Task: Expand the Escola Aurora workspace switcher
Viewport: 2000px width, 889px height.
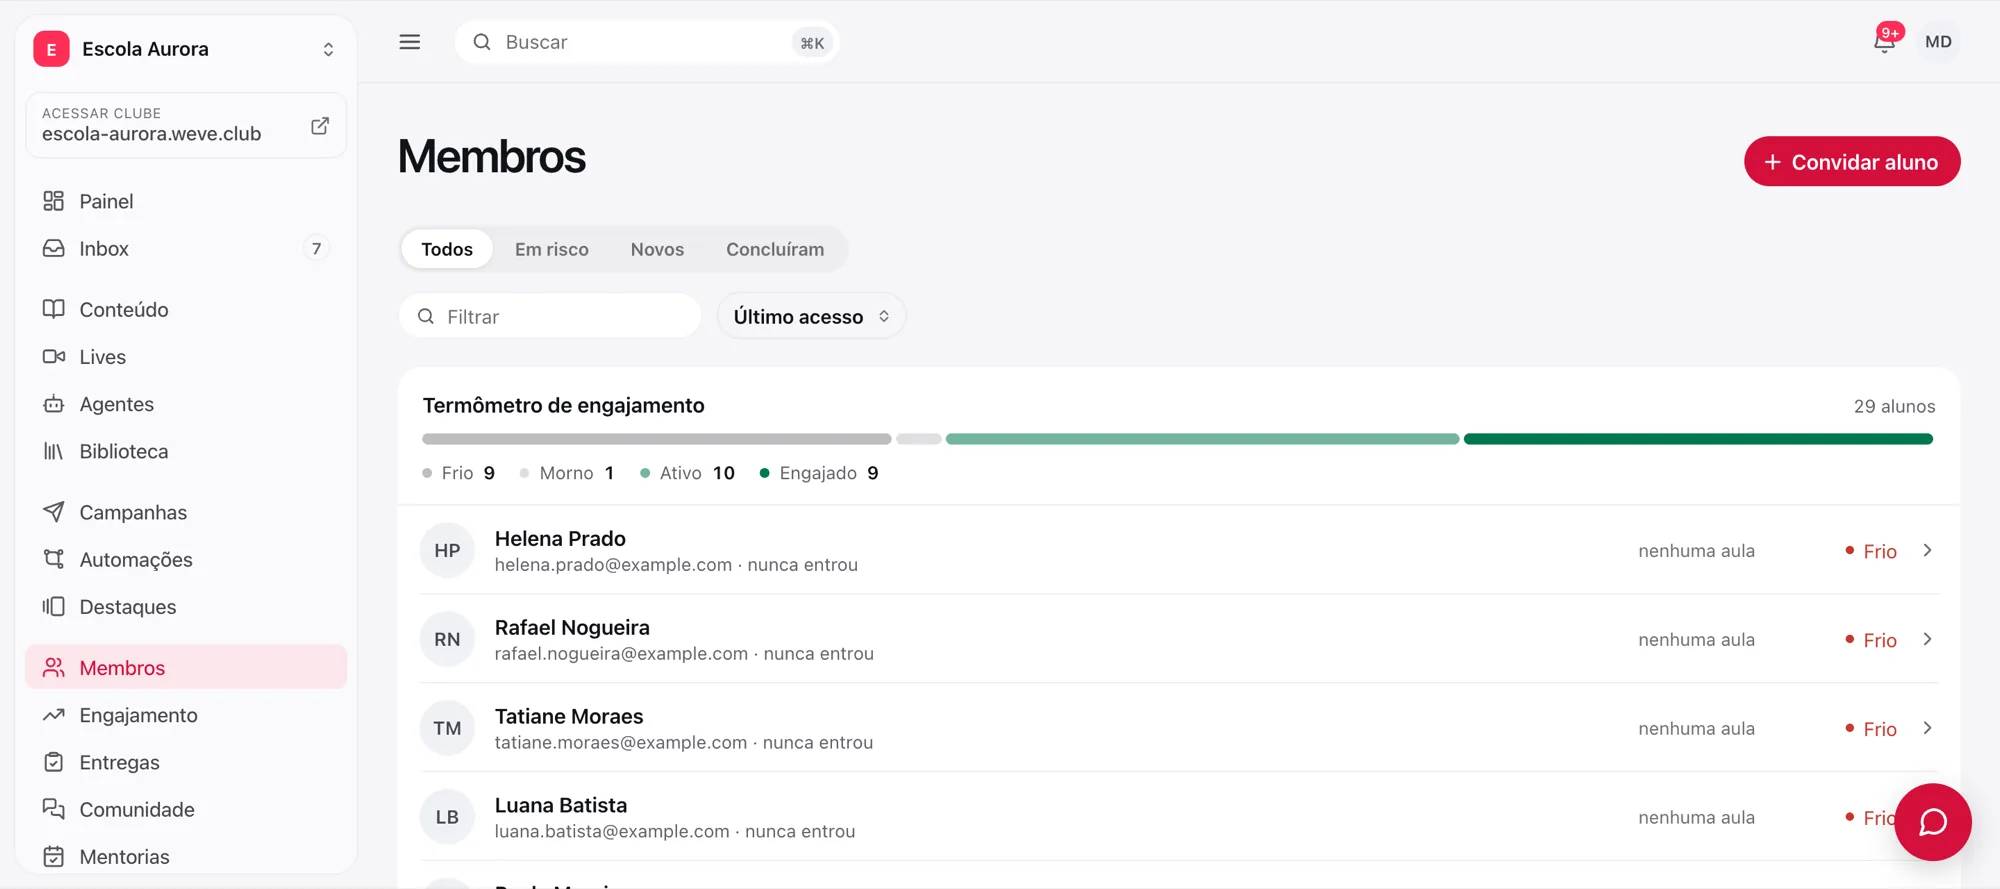Action: tap(328, 49)
